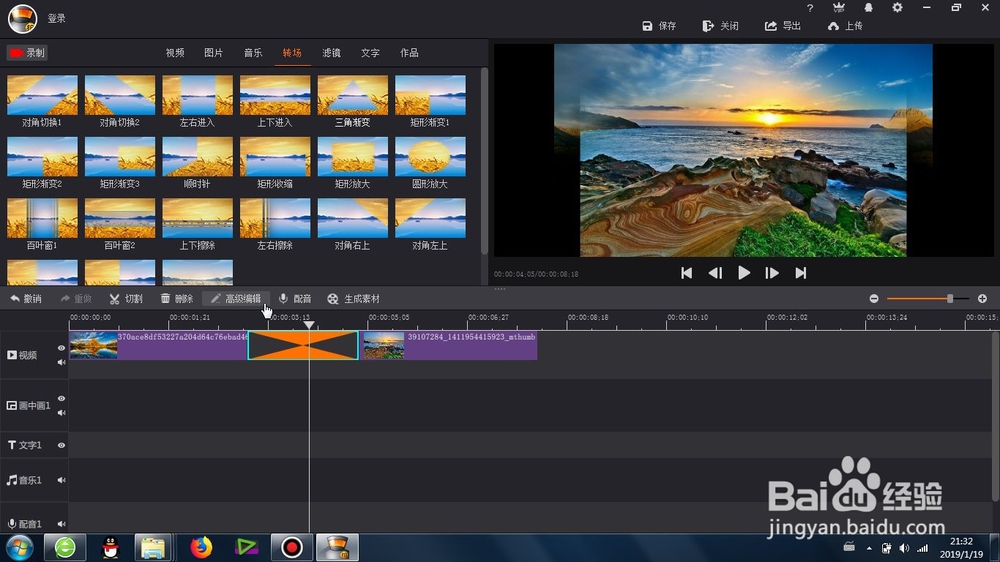
Task: Click the Login (登录) link
Action: pyautogui.click(x=57, y=18)
